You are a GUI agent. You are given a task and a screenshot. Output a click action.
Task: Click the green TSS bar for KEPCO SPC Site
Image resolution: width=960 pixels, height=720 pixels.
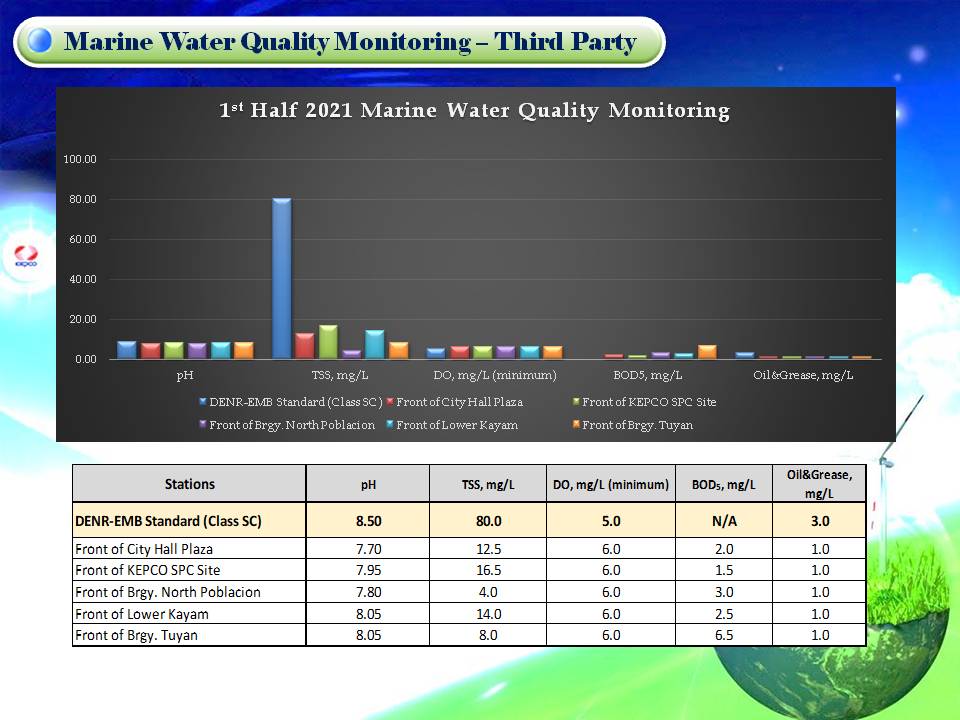(328, 342)
